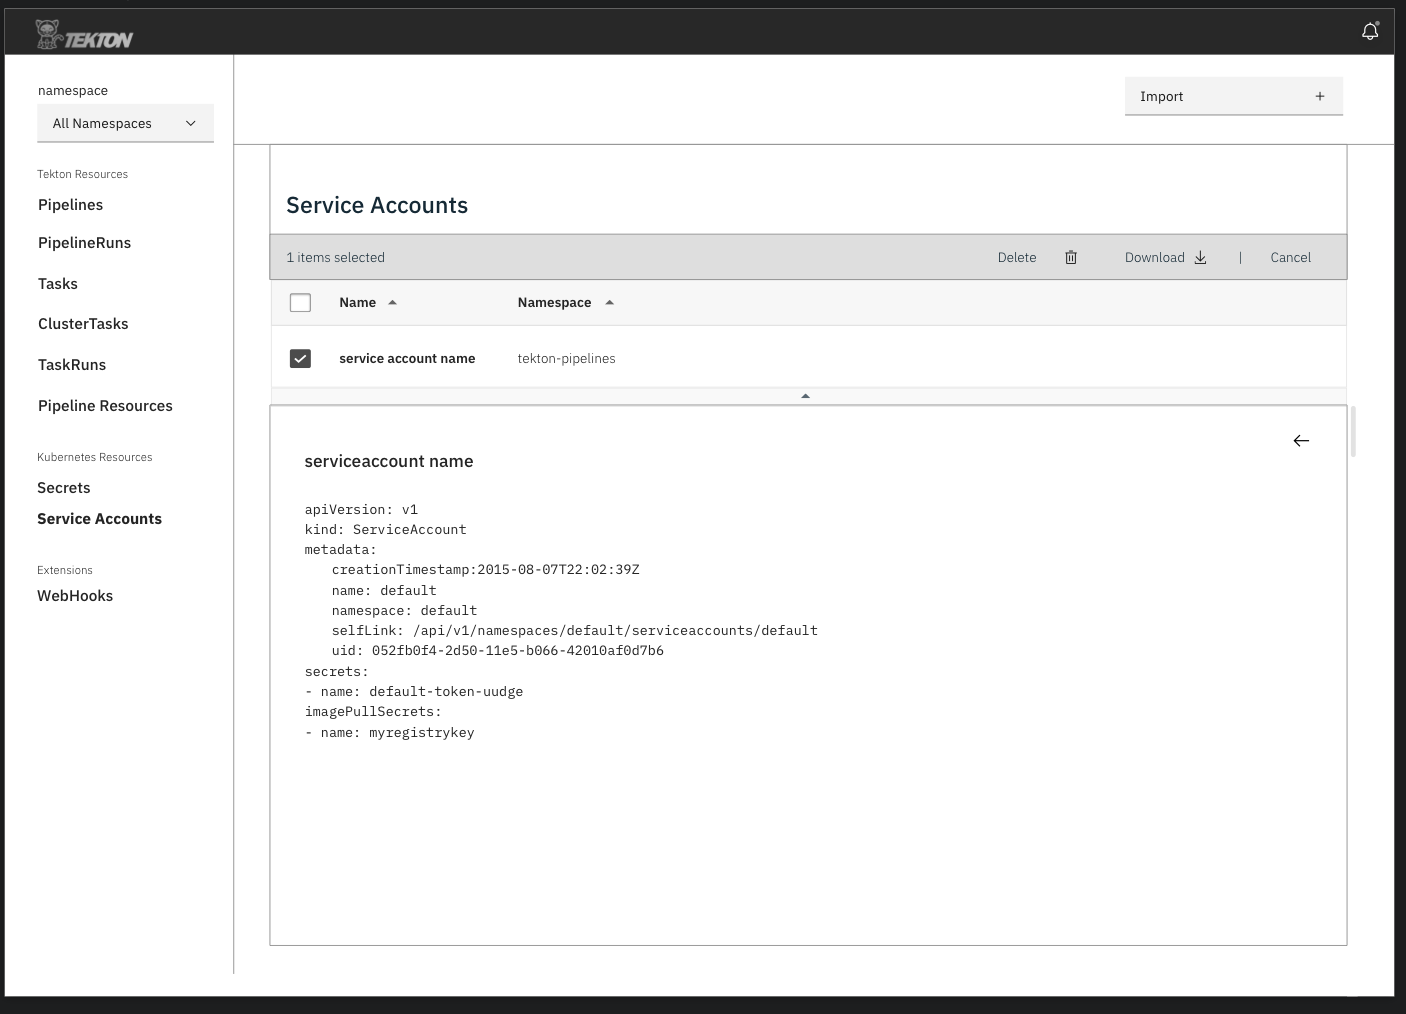Toggle sort order on the Namespace column
1406x1014 pixels.
(609, 301)
